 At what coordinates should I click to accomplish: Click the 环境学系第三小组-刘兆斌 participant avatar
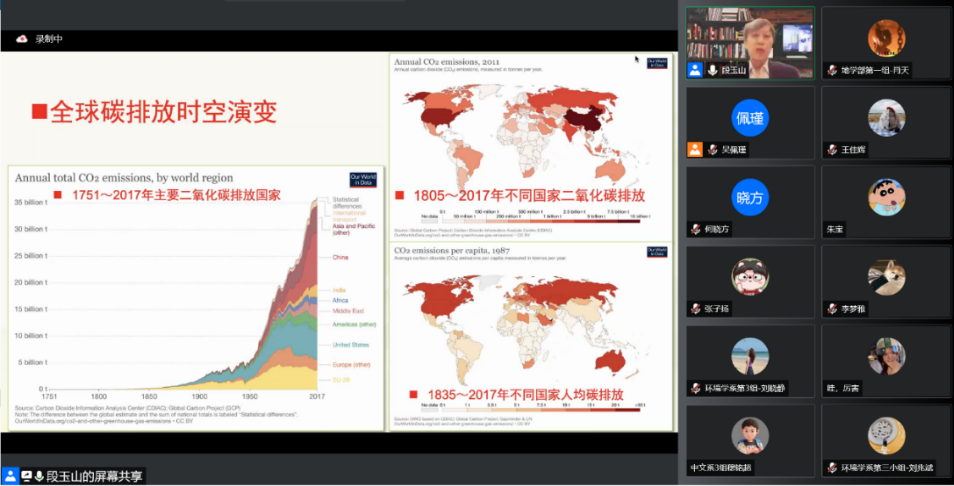pyautogui.click(x=886, y=435)
